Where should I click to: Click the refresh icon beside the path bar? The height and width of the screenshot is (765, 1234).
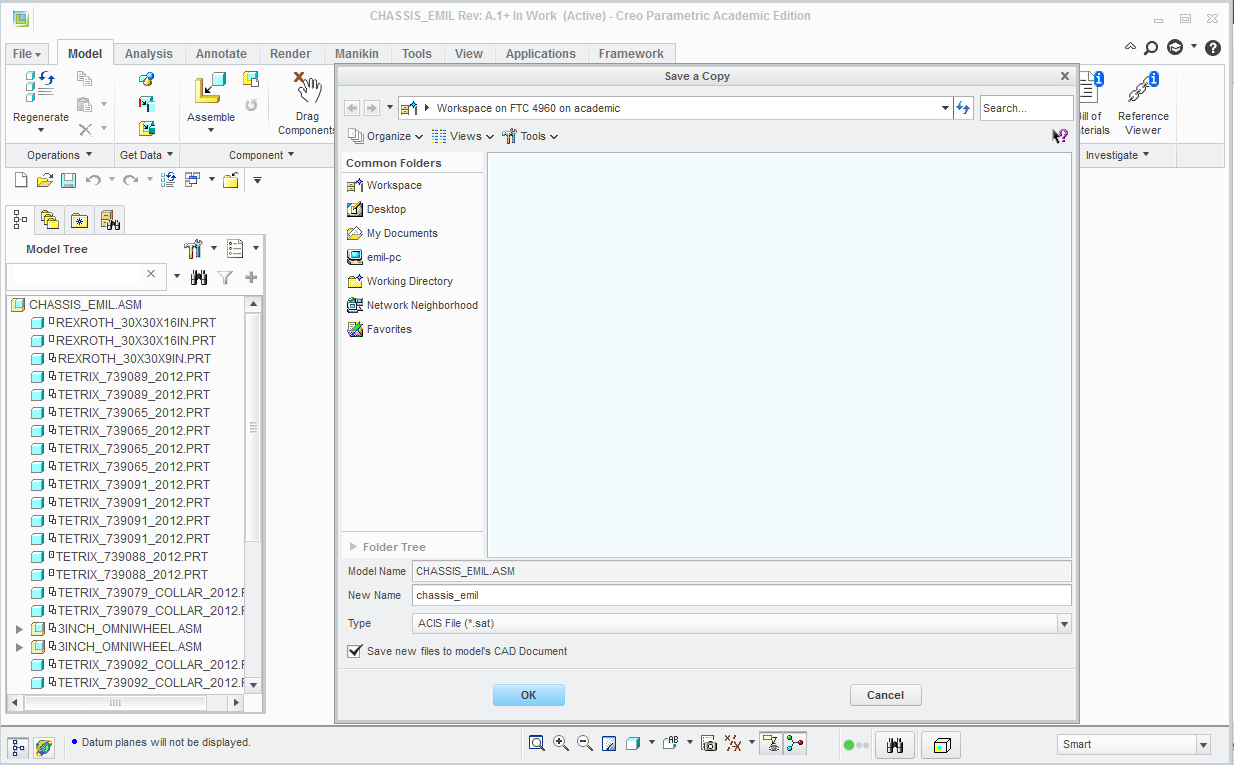pos(963,108)
